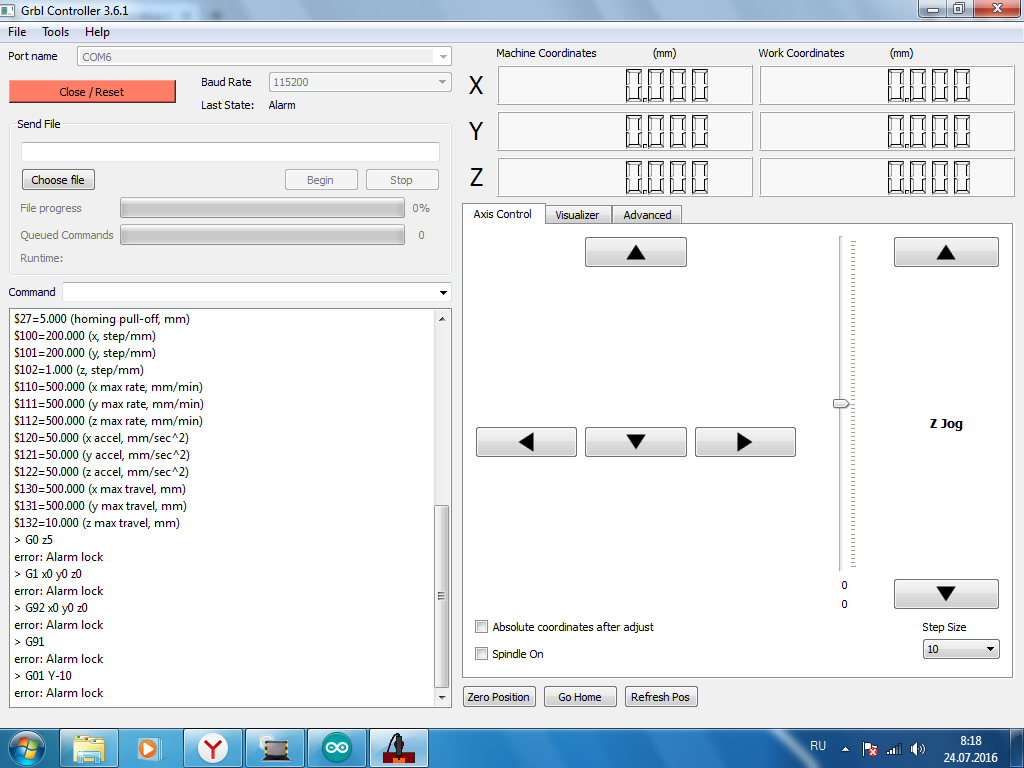The width and height of the screenshot is (1024, 768).
Task: Click the console log scrollbar thumb
Action: [x=442, y=596]
